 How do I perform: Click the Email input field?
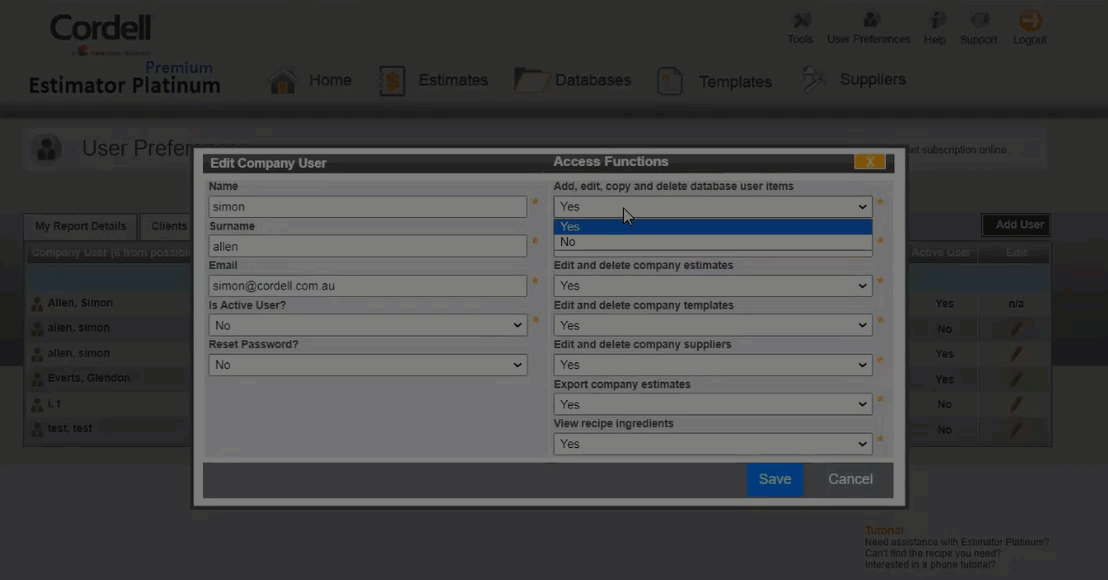[x=367, y=285]
